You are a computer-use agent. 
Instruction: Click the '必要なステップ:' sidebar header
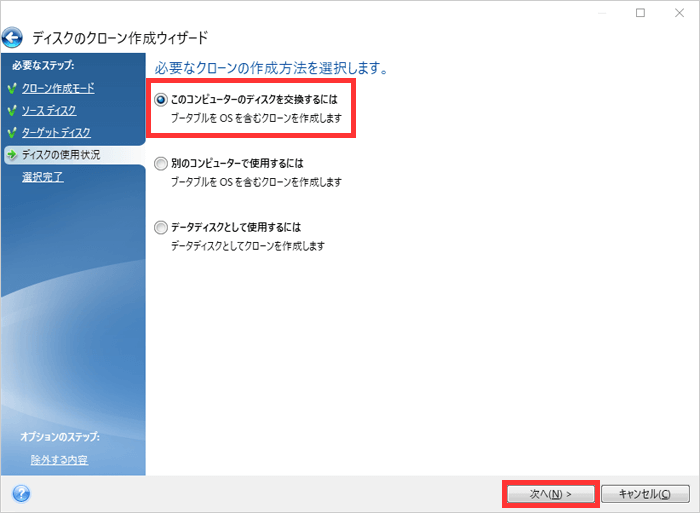point(43,65)
